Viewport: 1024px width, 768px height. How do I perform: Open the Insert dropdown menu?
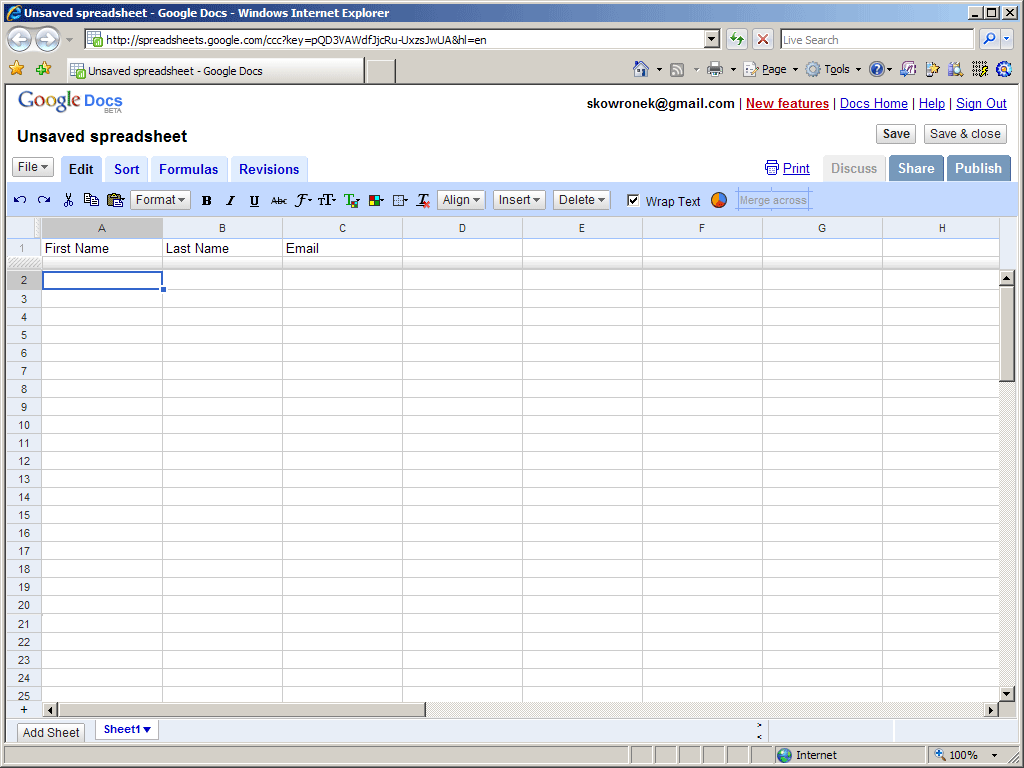pos(519,200)
